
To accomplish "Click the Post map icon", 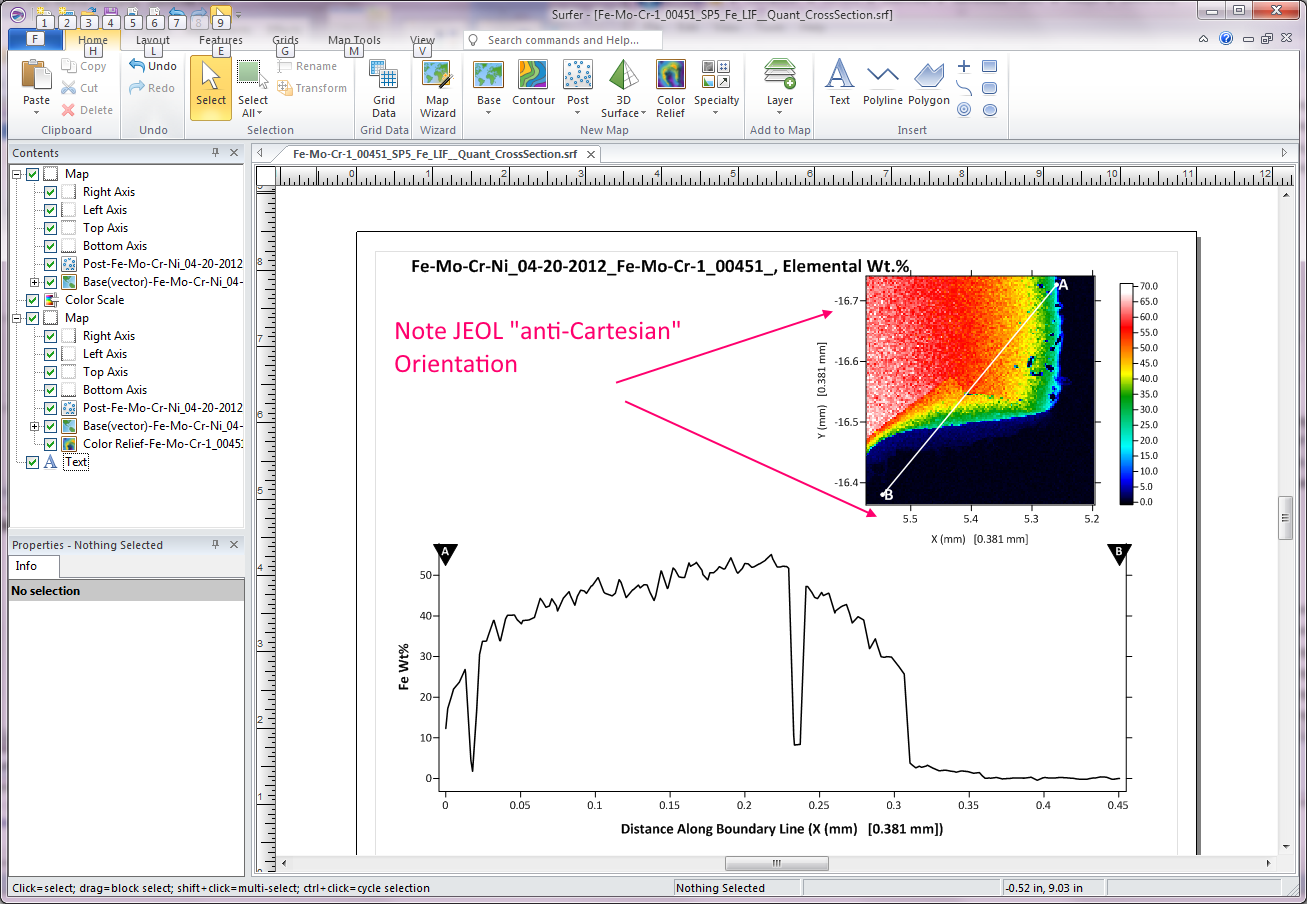I will click(x=578, y=83).
